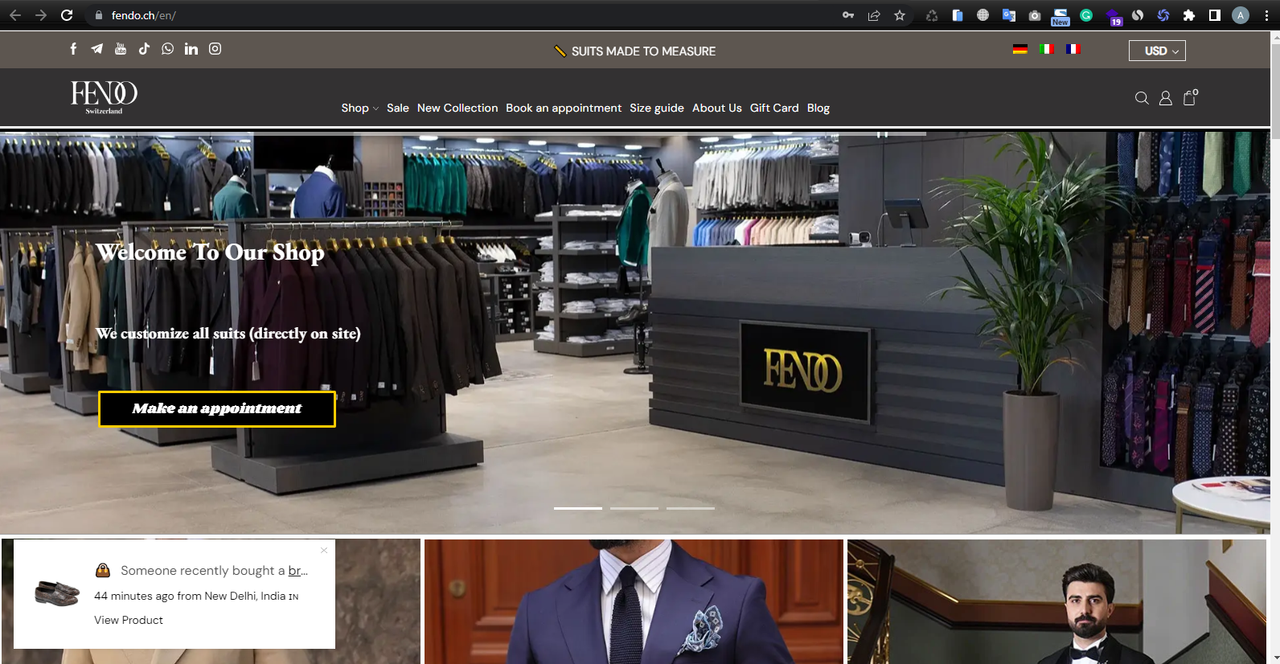The height and width of the screenshot is (664, 1280).
Task: Click the Make an appointment button
Action: click(217, 409)
